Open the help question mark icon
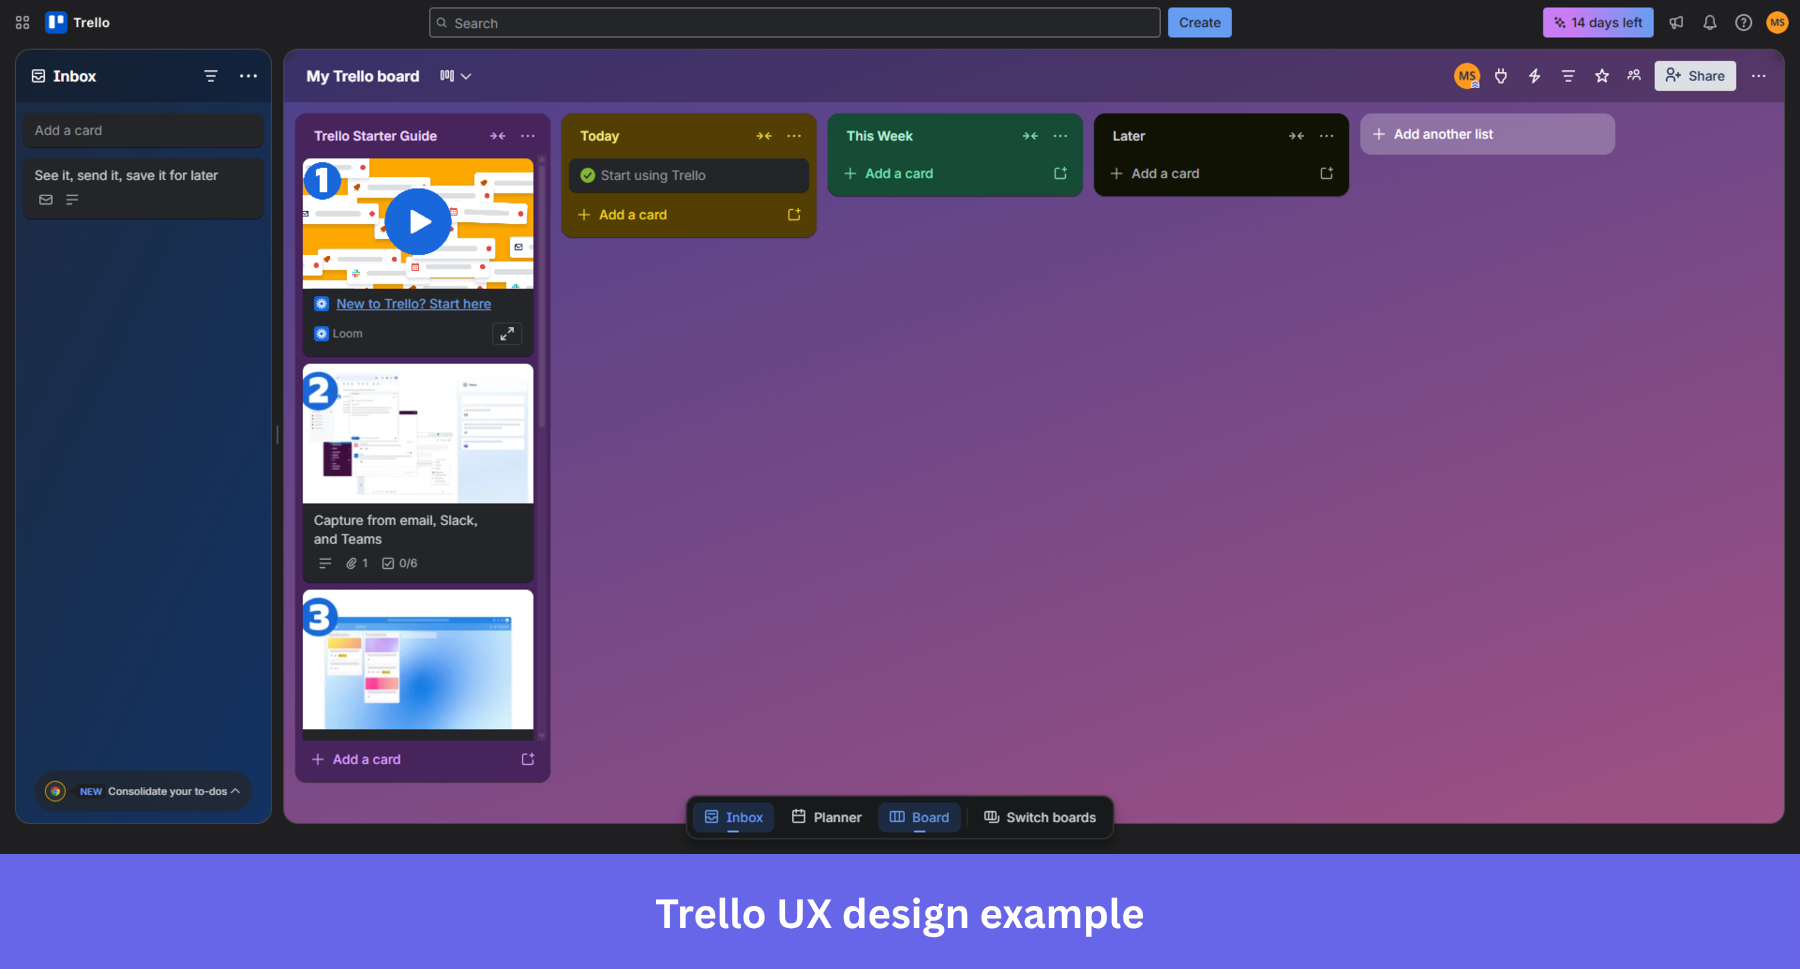This screenshot has height=969, width=1800. pos(1744,22)
